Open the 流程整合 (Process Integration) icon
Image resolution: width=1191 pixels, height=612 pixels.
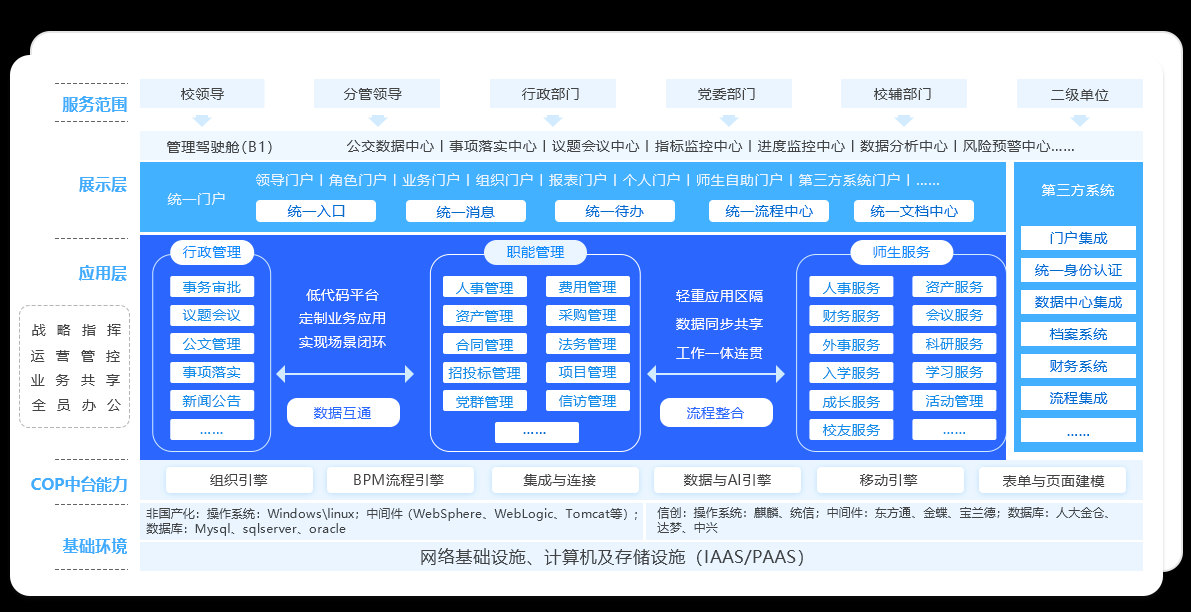pyautogui.click(x=716, y=412)
